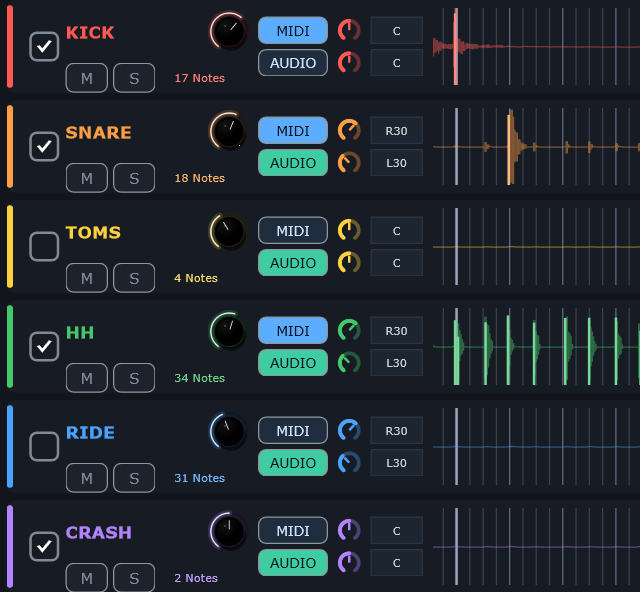Uncheck the HH track checkbox
Screen dimensions: 640x592
pos(44,346)
